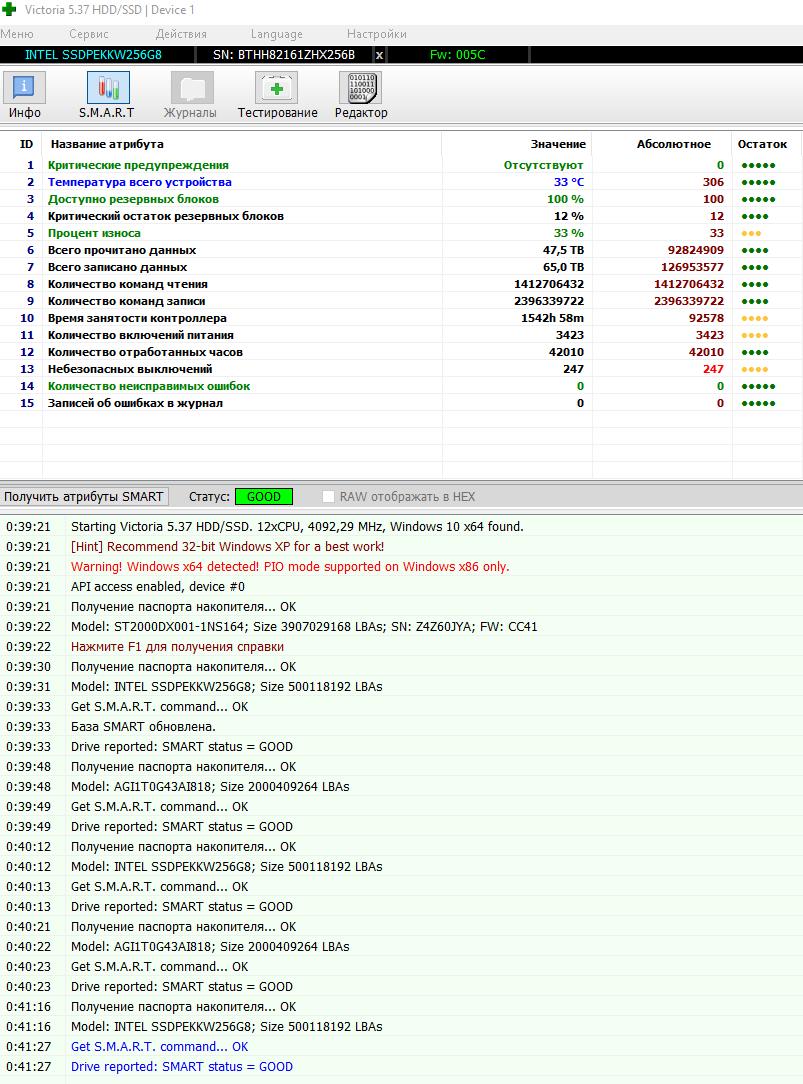Click absolute value 126953577

point(692,267)
